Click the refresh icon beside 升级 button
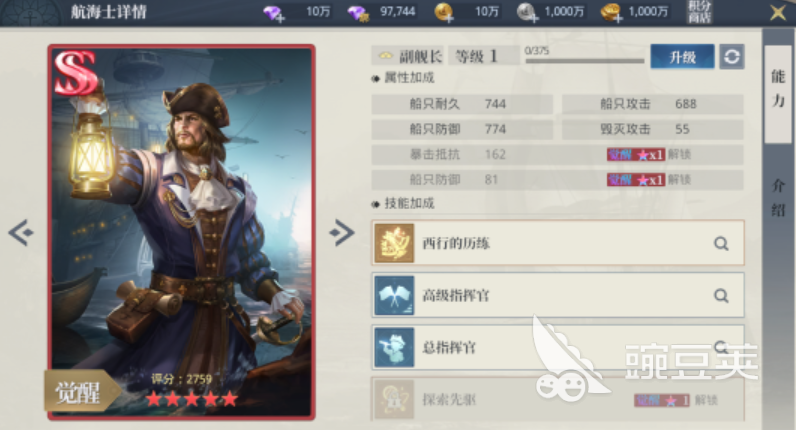Image resolution: width=796 pixels, height=430 pixels. (x=732, y=56)
